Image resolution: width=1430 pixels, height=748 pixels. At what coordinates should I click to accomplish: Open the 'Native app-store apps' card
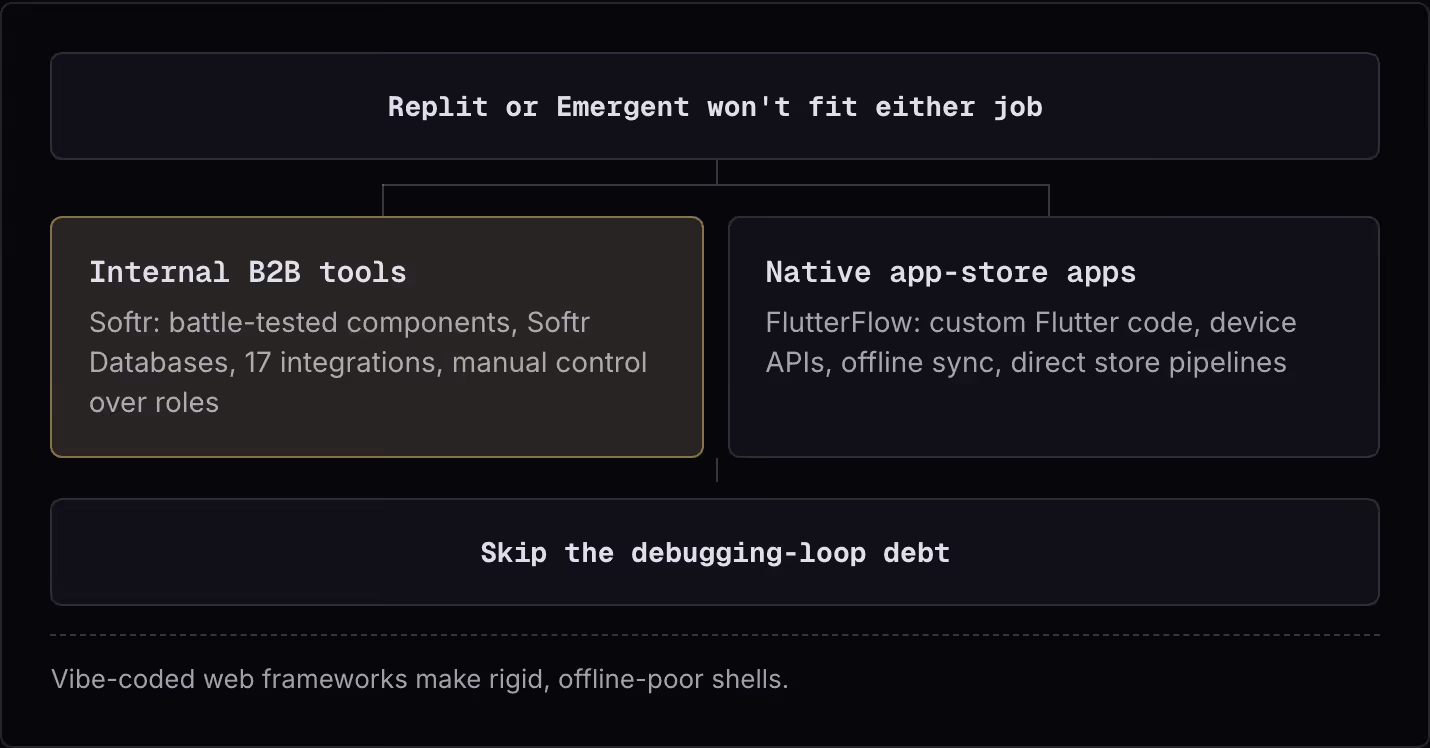tap(1054, 337)
